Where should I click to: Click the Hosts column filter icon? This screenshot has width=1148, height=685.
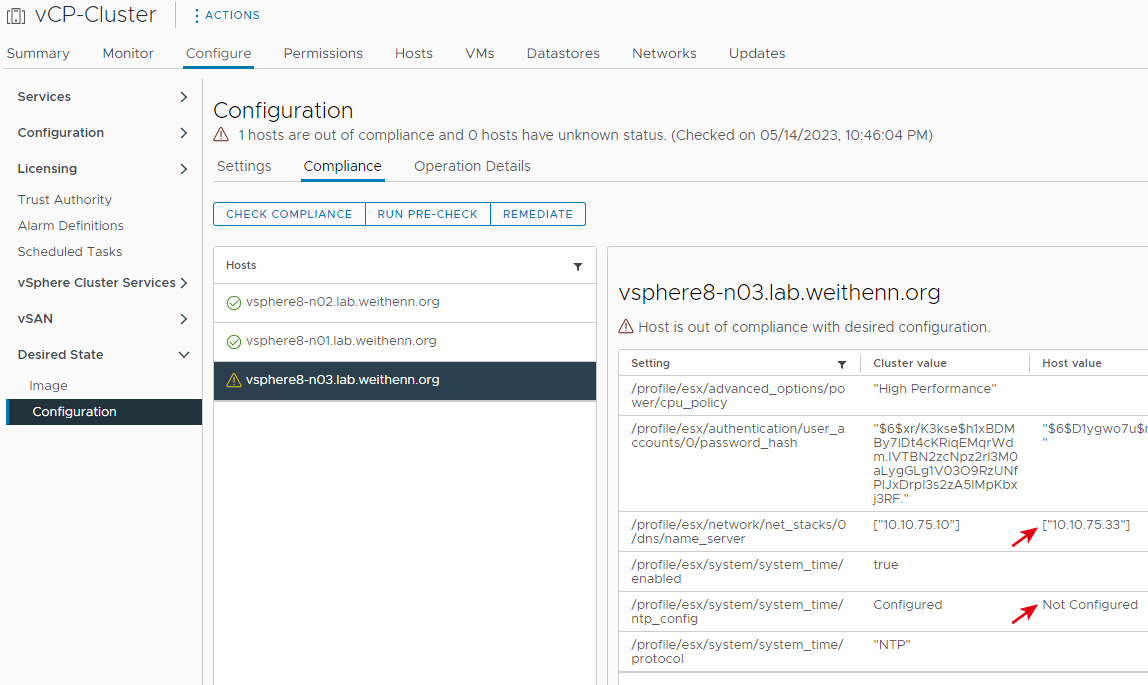578,266
